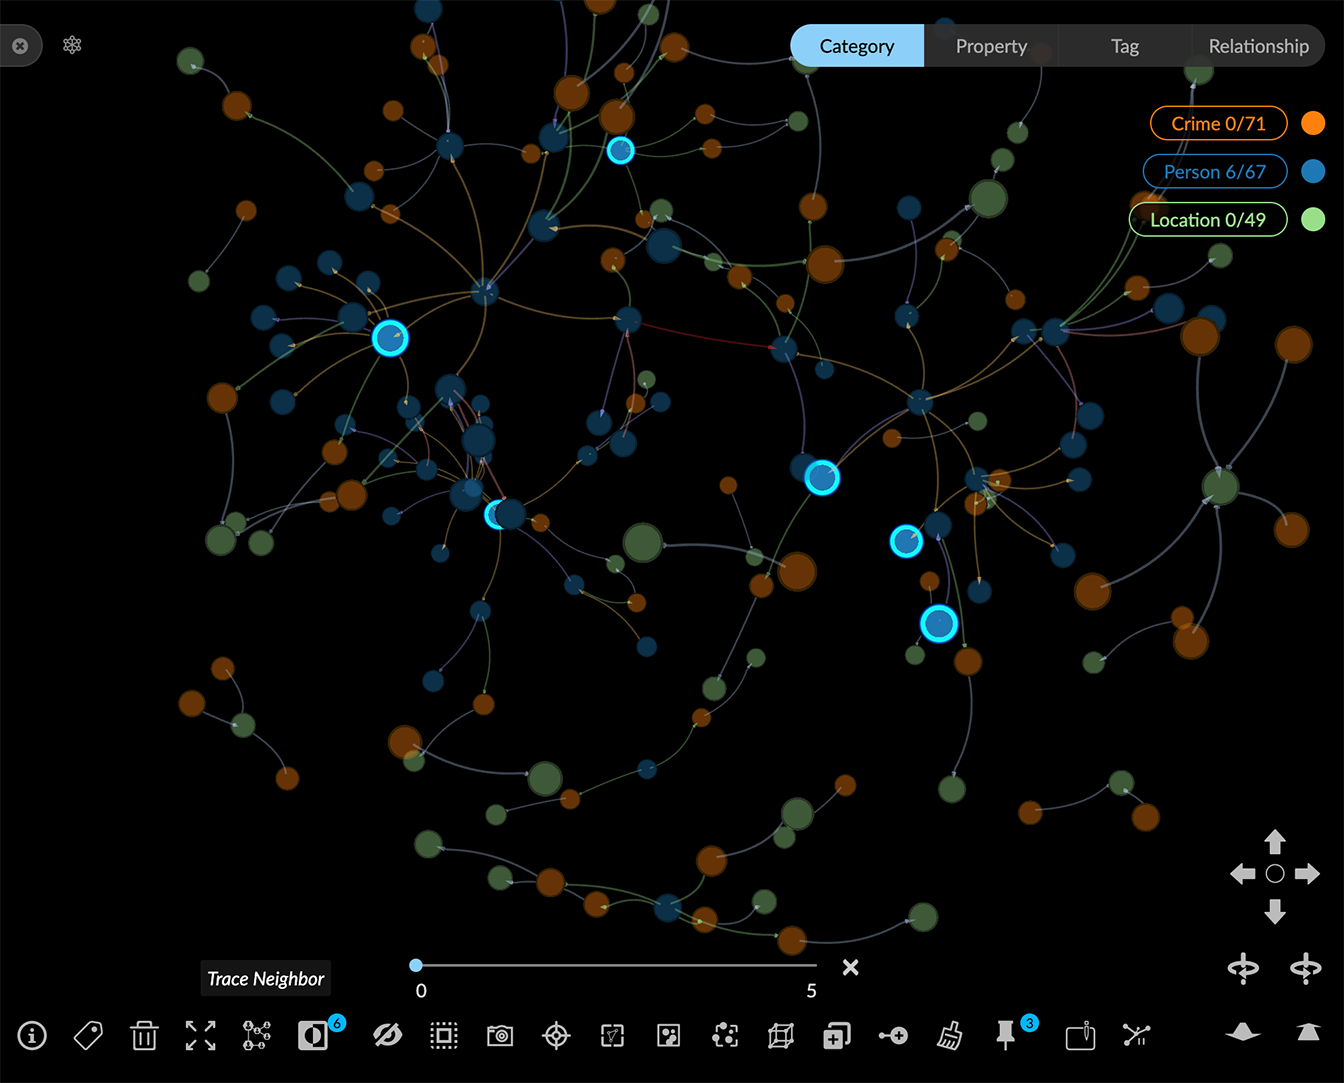
Task: Select the Tag tab
Action: (1124, 46)
